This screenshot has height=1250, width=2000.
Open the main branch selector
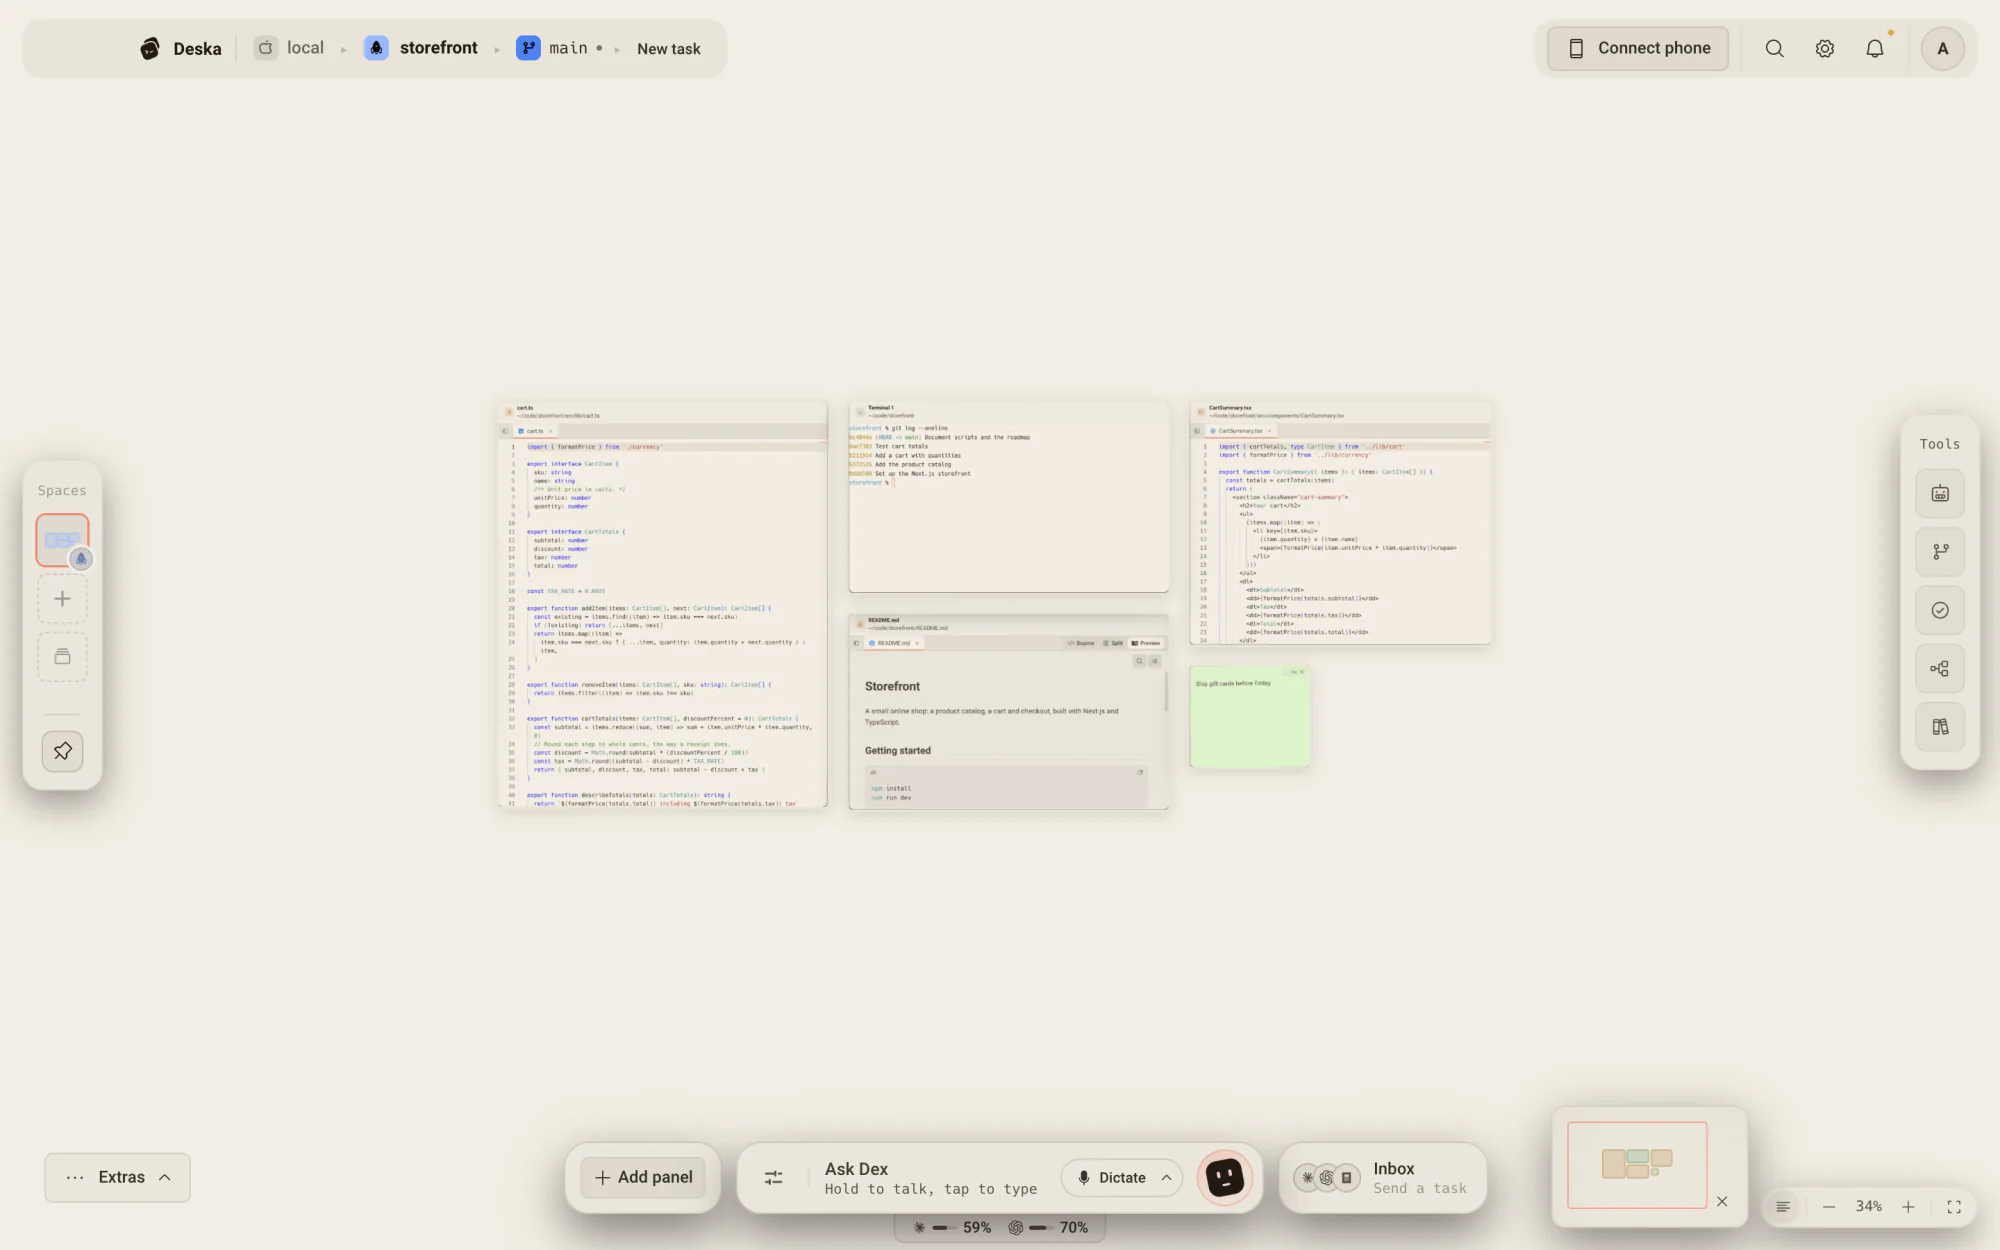[x=559, y=48]
